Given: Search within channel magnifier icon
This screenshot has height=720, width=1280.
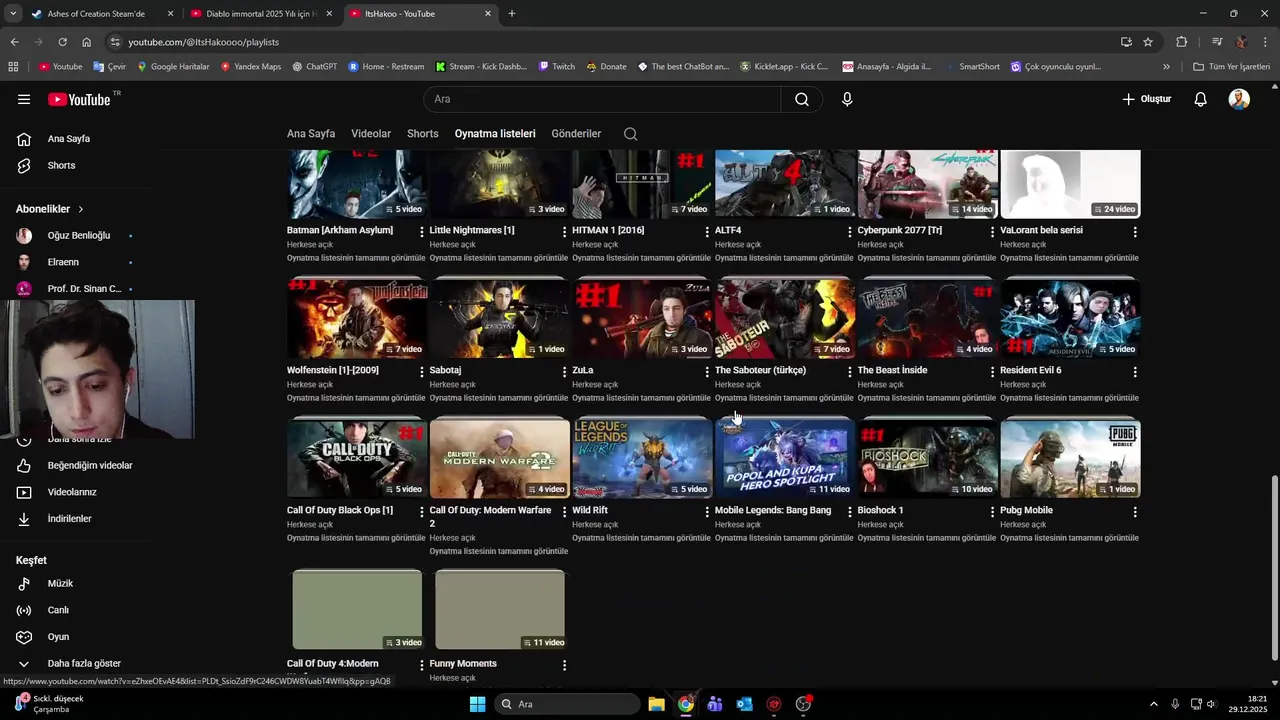Looking at the screenshot, I should (x=630, y=134).
